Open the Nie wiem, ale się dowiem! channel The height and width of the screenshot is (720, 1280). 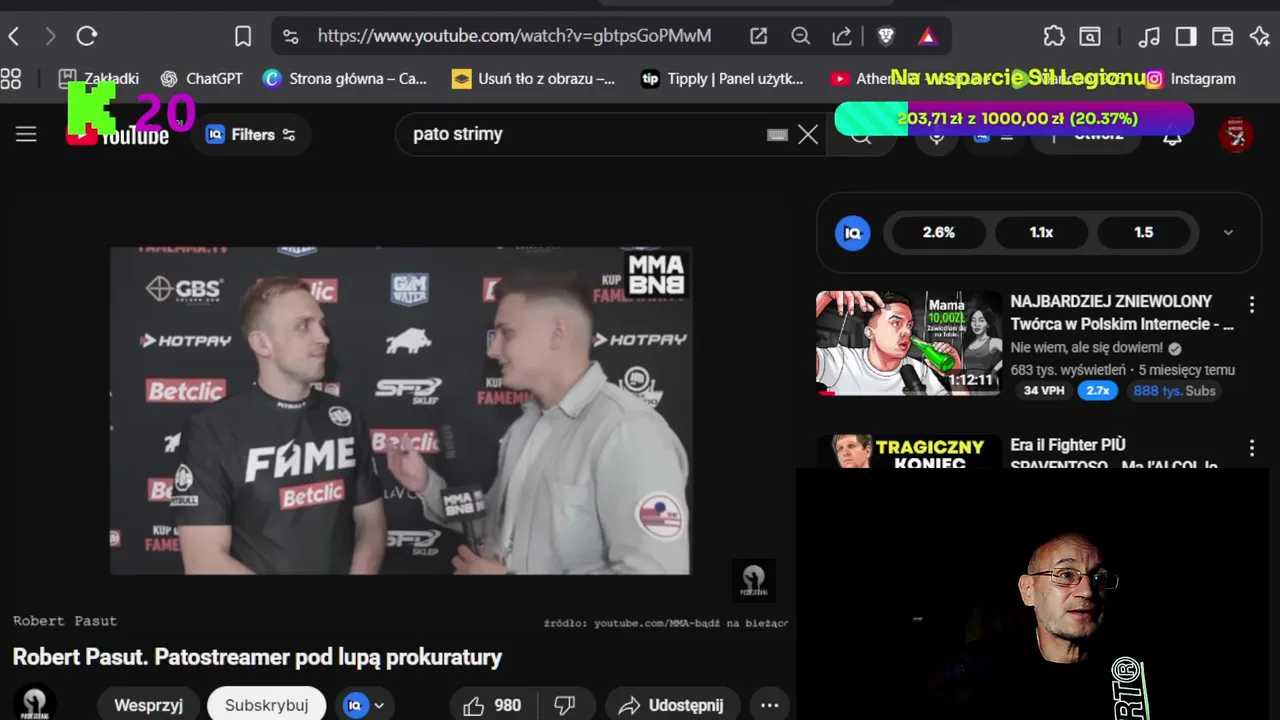coord(1086,348)
